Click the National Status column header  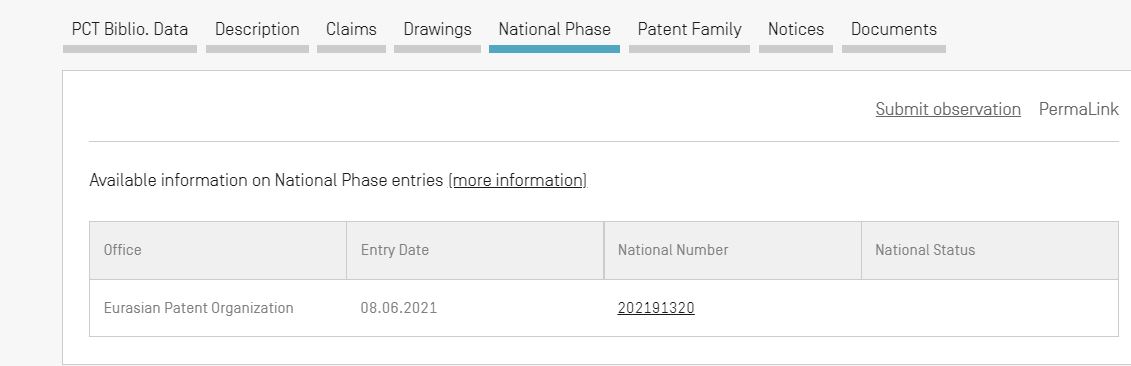[990, 250]
